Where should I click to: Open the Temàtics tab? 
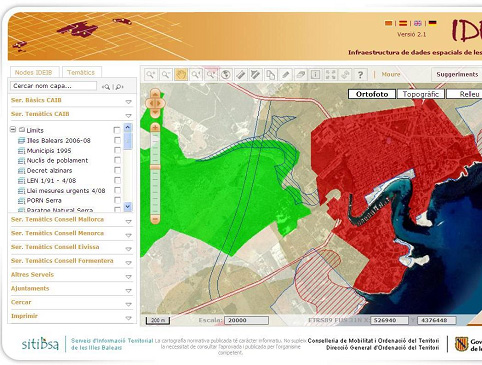pyautogui.click(x=81, y=72)
